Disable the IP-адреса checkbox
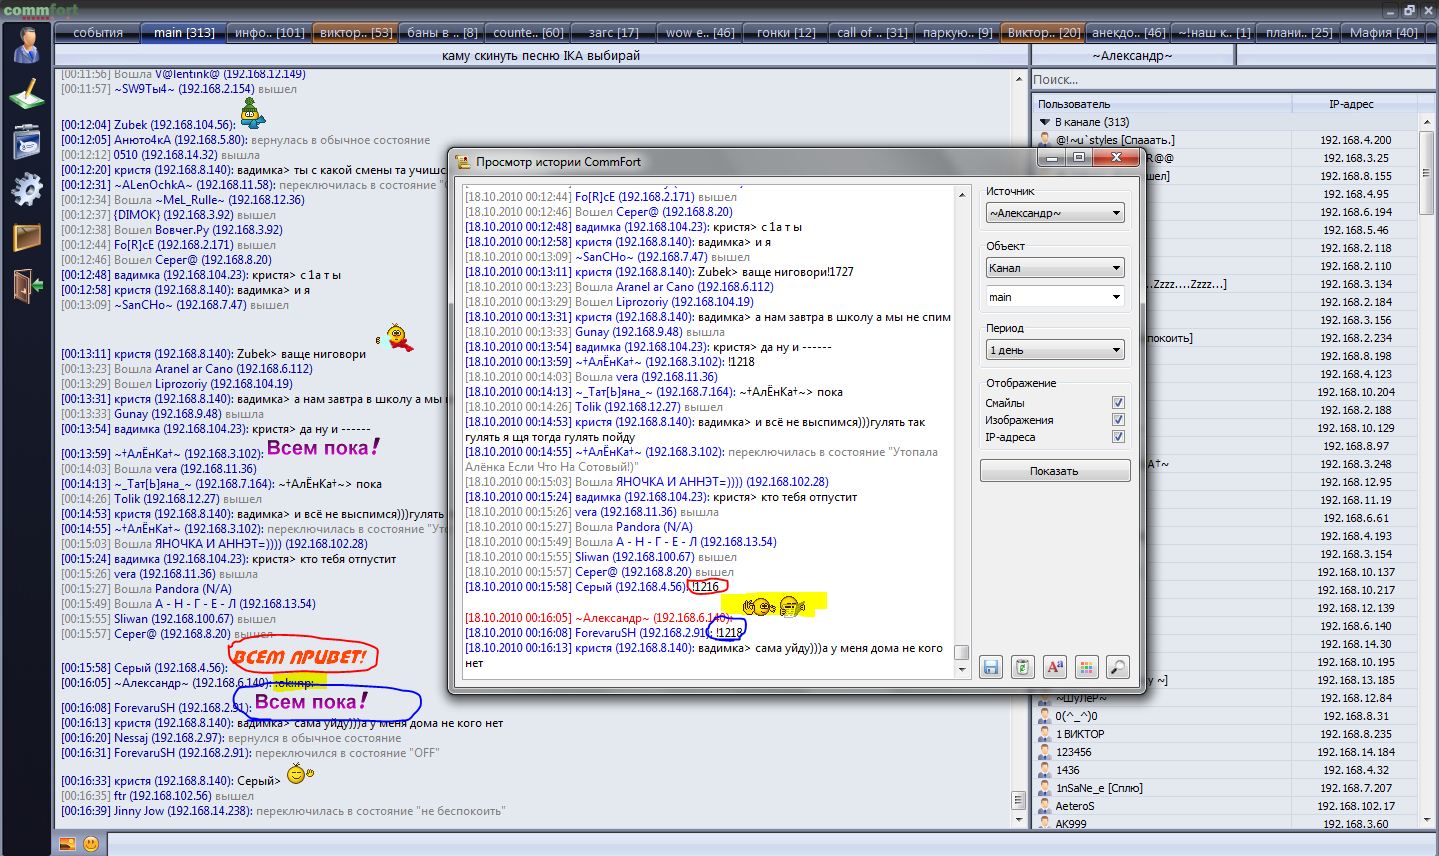The image size is (1439, 856). click(1118, 437)
